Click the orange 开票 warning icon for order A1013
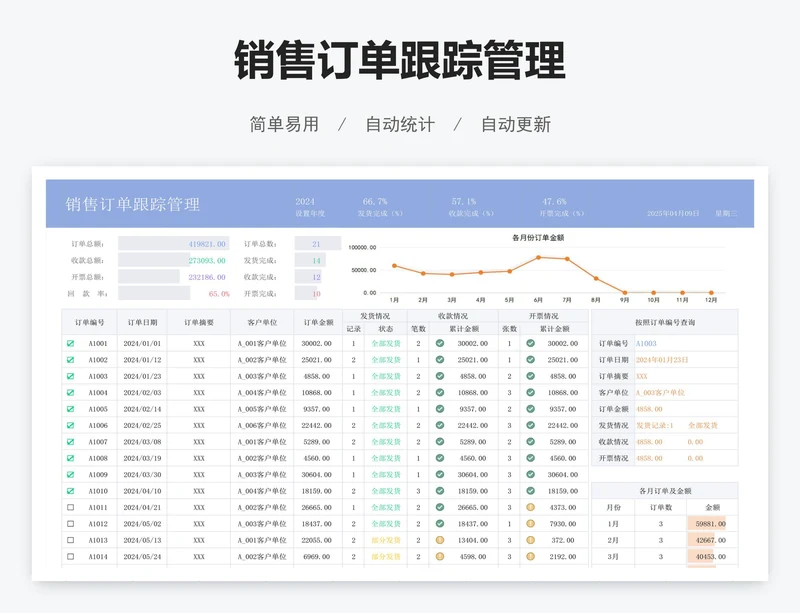800x613 pixels. 531,540
